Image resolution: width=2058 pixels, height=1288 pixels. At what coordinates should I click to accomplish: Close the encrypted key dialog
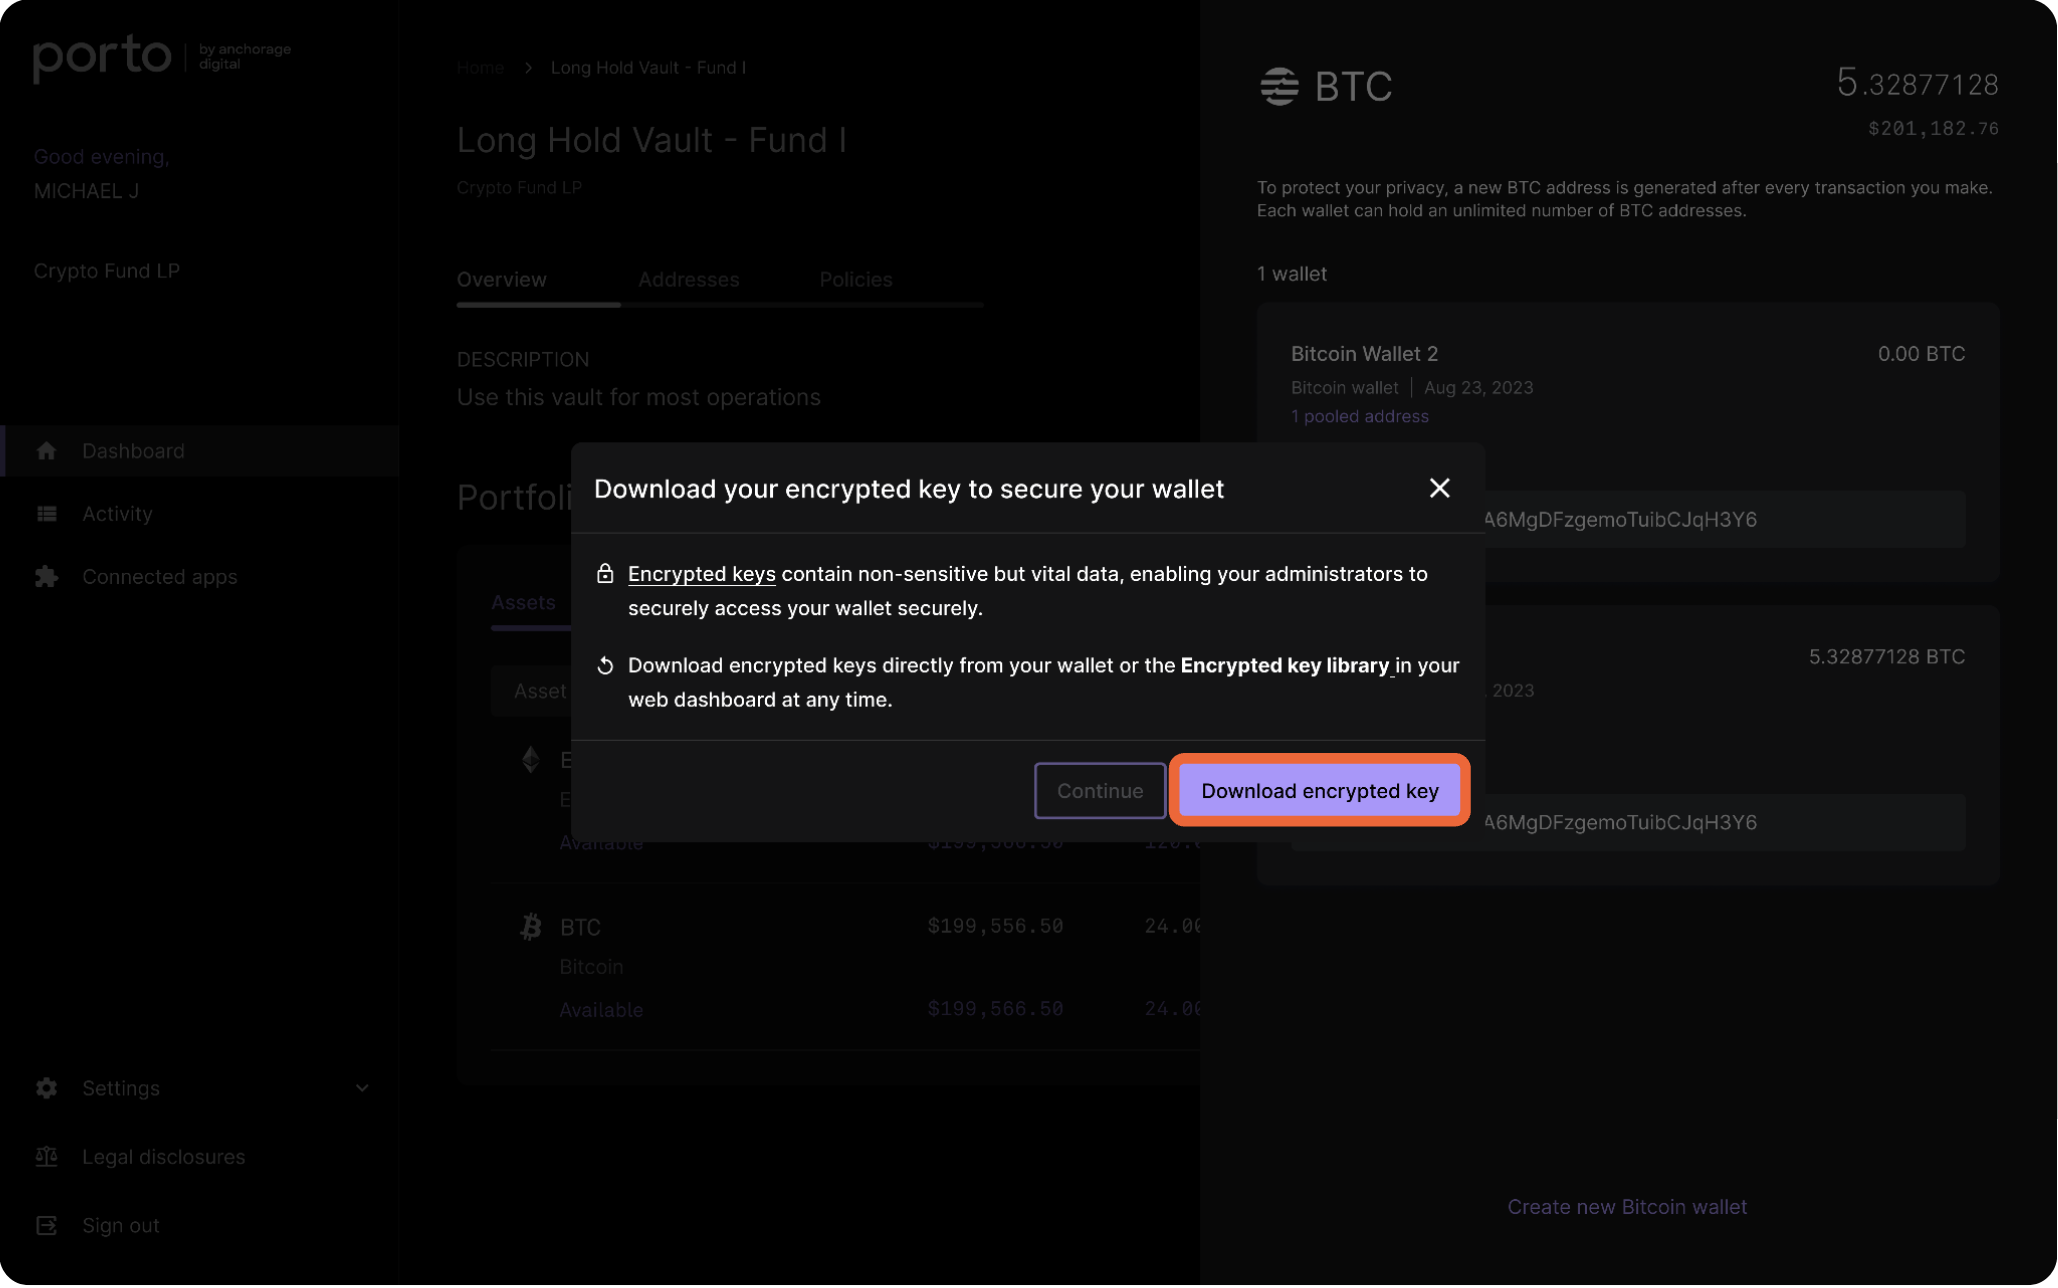(1440, 489)
